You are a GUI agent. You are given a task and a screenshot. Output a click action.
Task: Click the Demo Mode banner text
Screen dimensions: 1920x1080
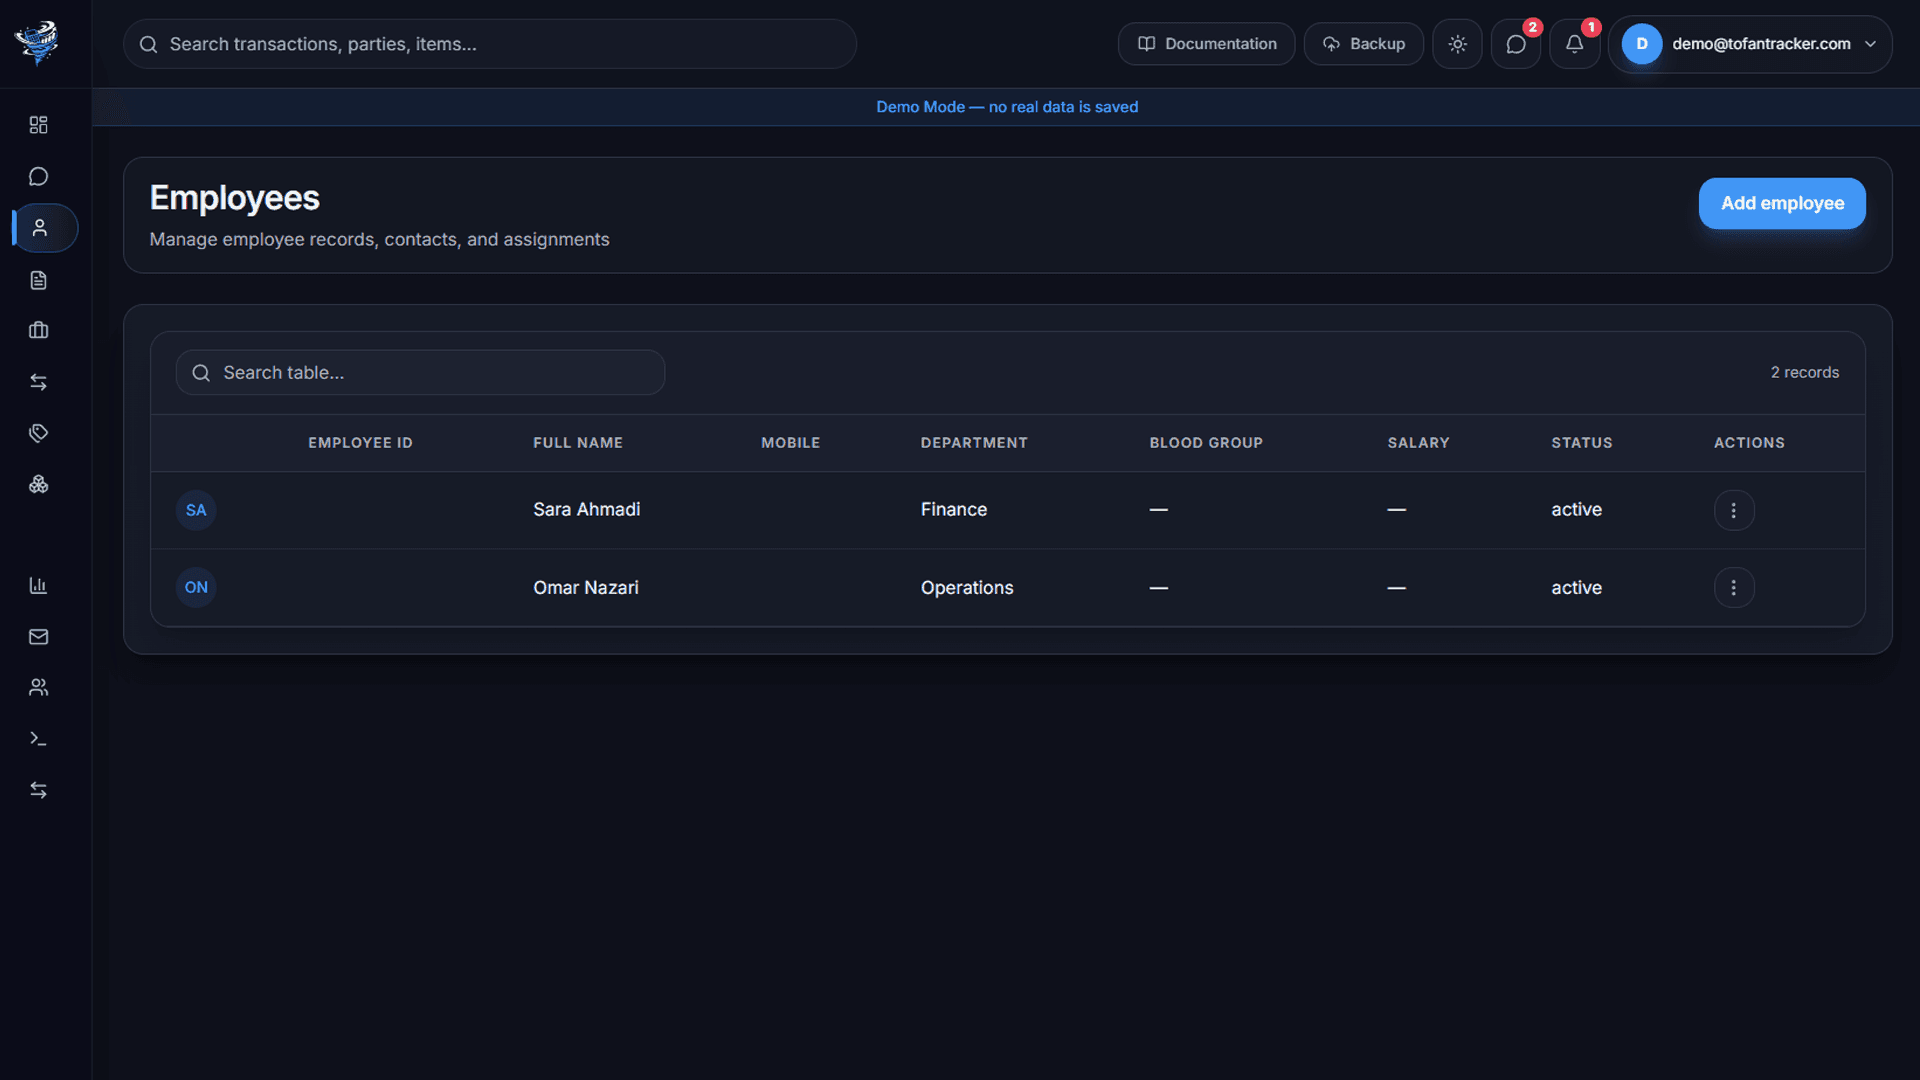point(1007,107)
